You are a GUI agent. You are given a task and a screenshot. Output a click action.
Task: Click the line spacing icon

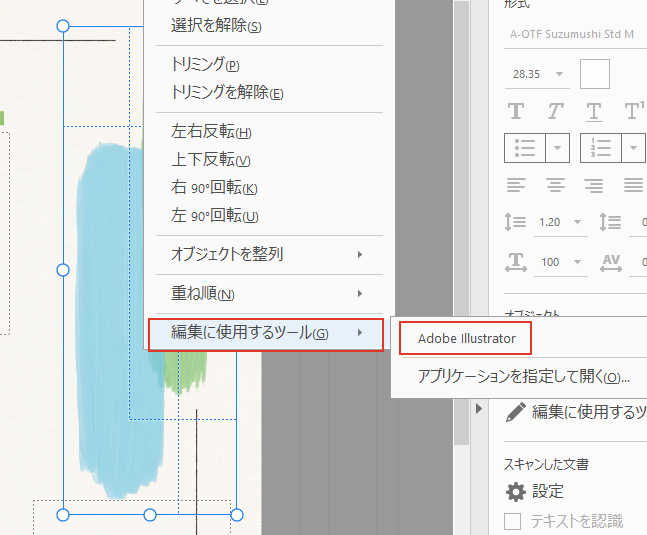point(515,222)
